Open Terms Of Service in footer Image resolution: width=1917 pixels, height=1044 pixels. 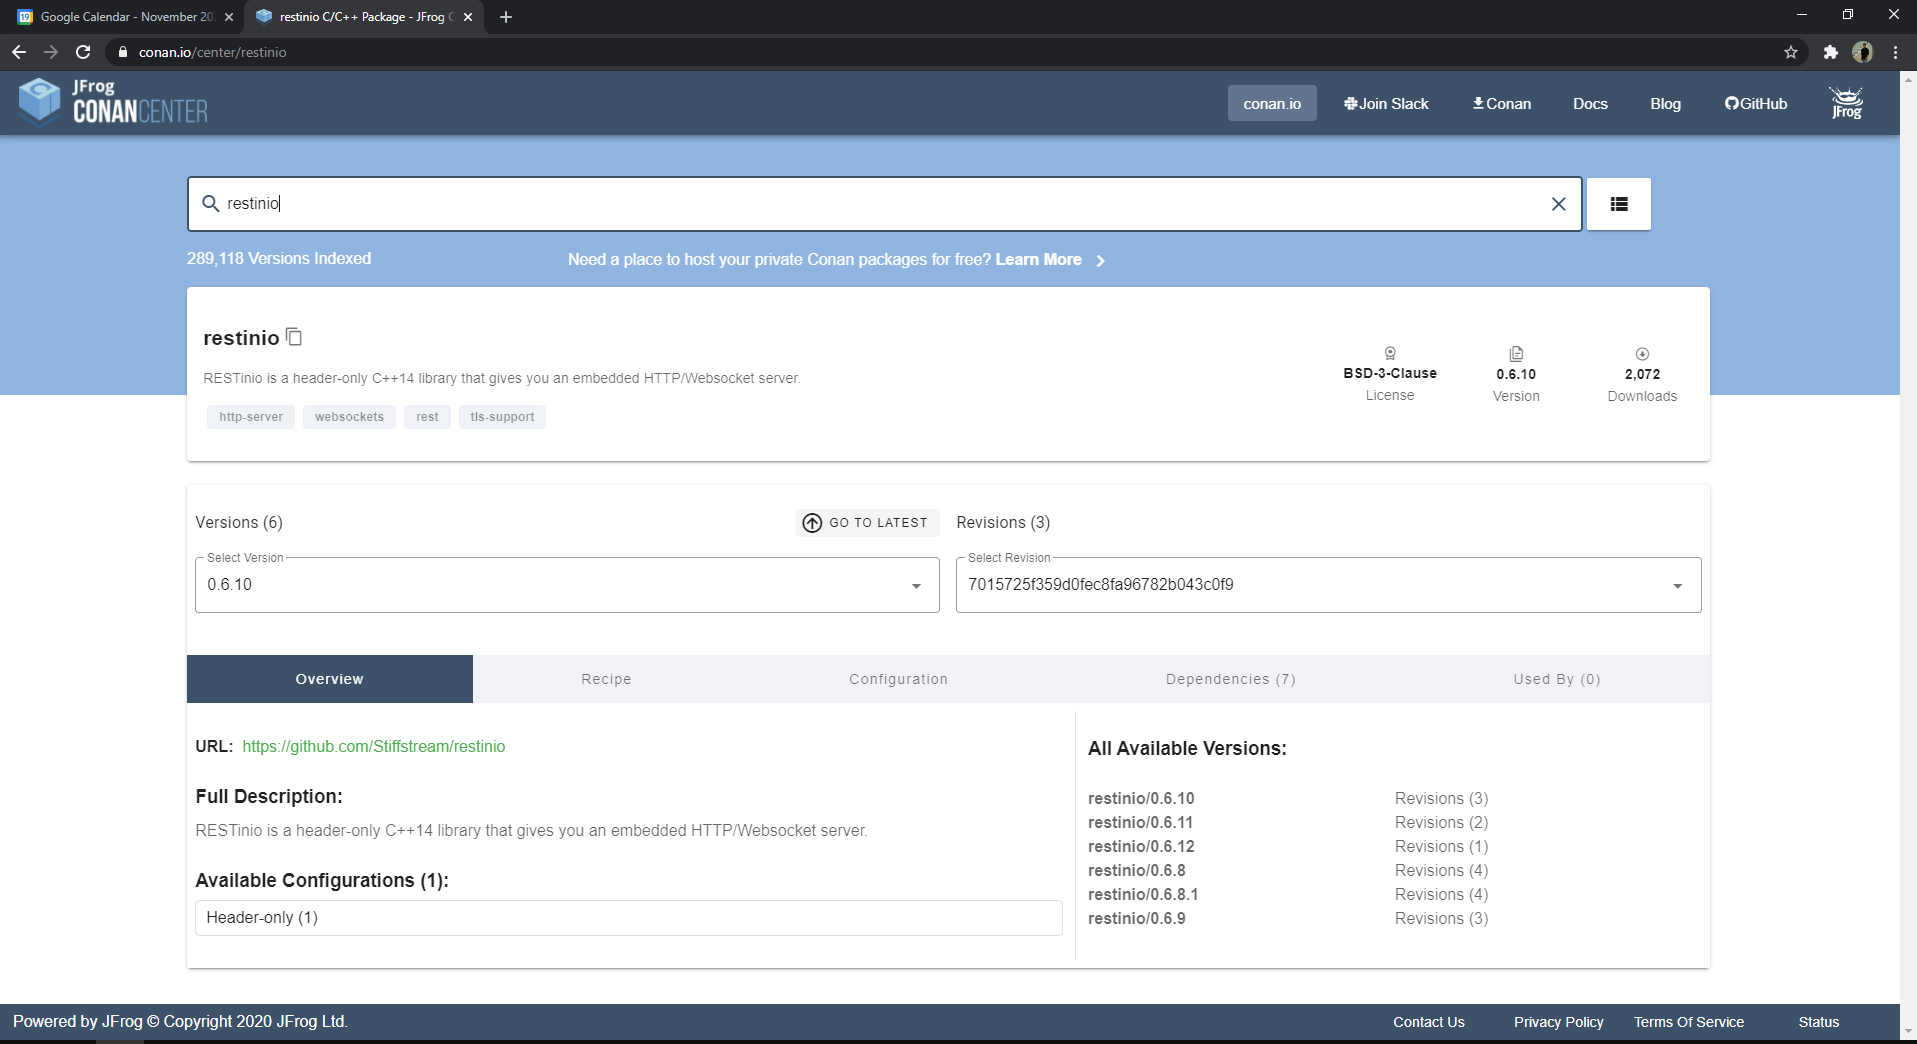click(x=1688, y=1022)
